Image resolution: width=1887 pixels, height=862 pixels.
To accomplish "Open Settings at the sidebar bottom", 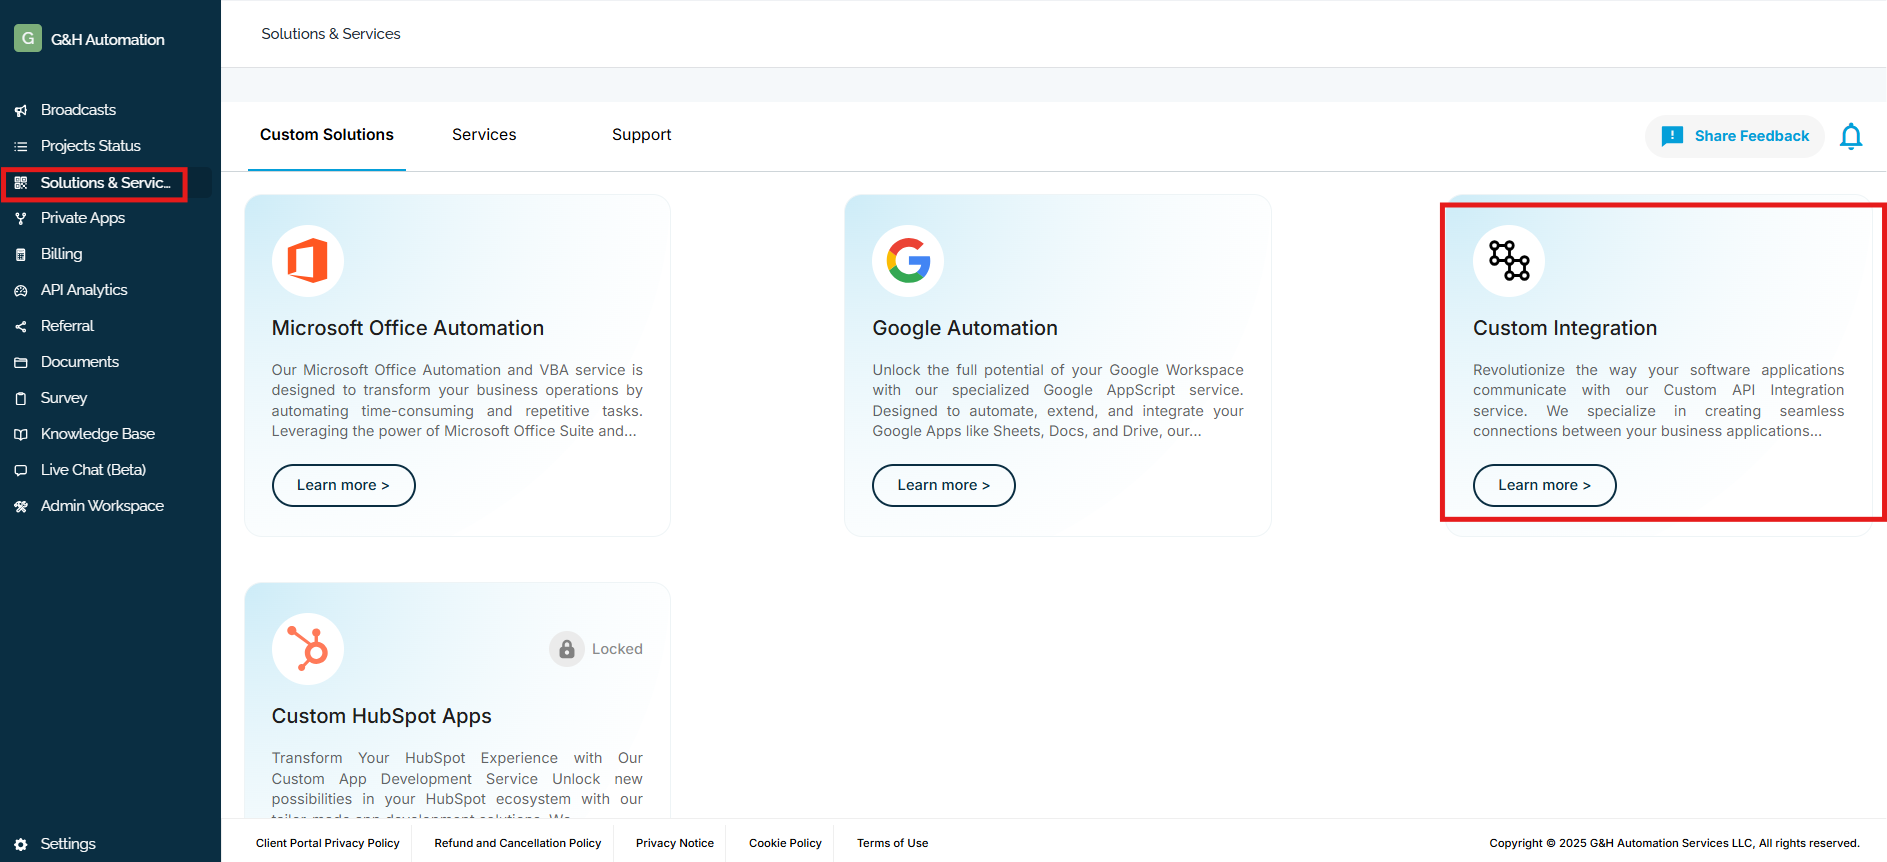I will pos(67,844).
